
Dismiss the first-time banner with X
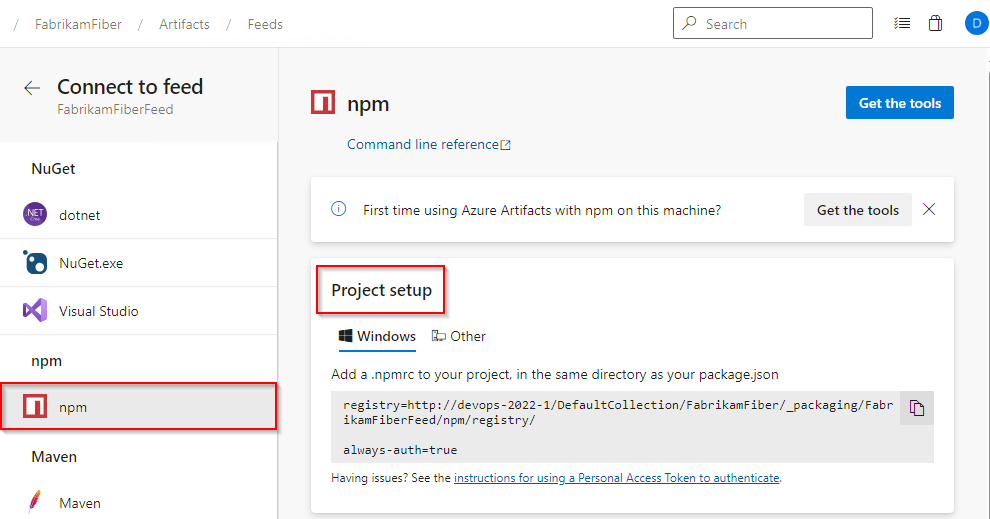(x=929, y=209)
